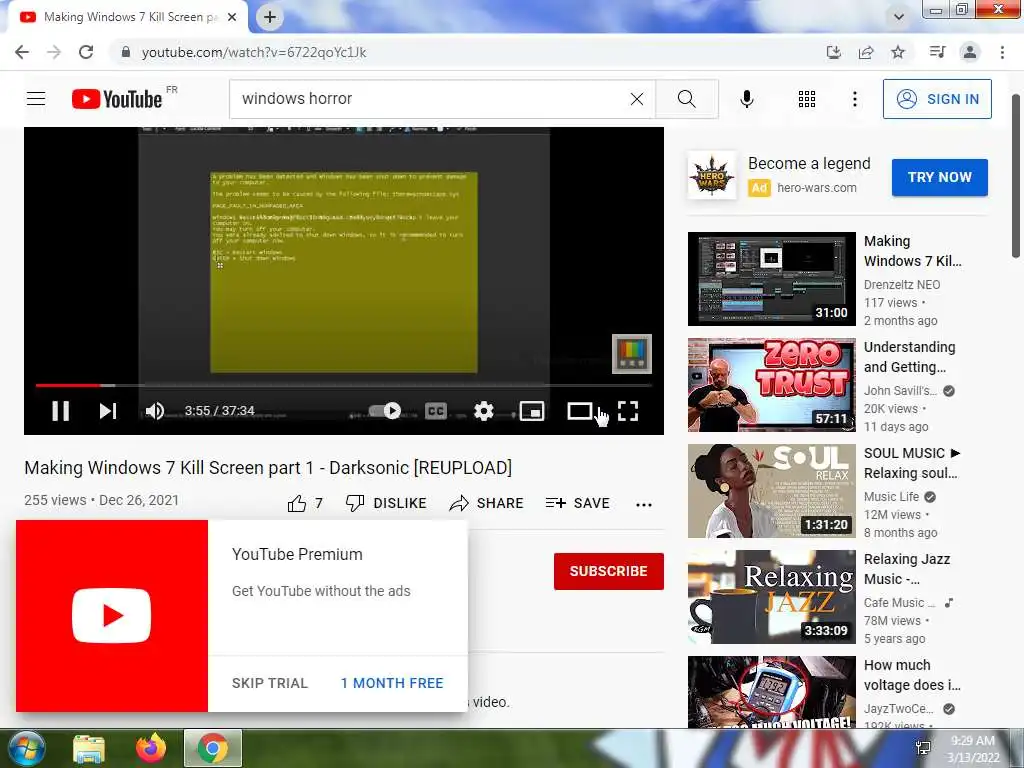Toggle closed captions CC button

point(436,411)
